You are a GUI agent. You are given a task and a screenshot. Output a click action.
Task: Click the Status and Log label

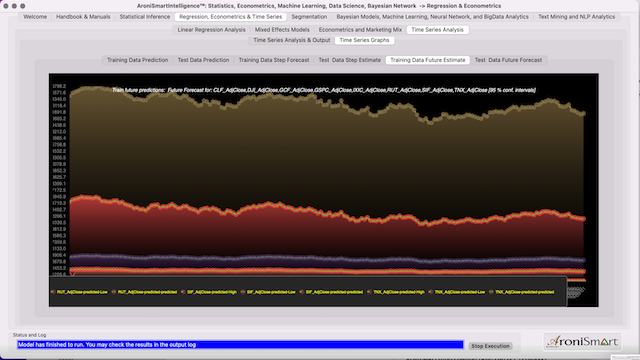pos(29,335)
